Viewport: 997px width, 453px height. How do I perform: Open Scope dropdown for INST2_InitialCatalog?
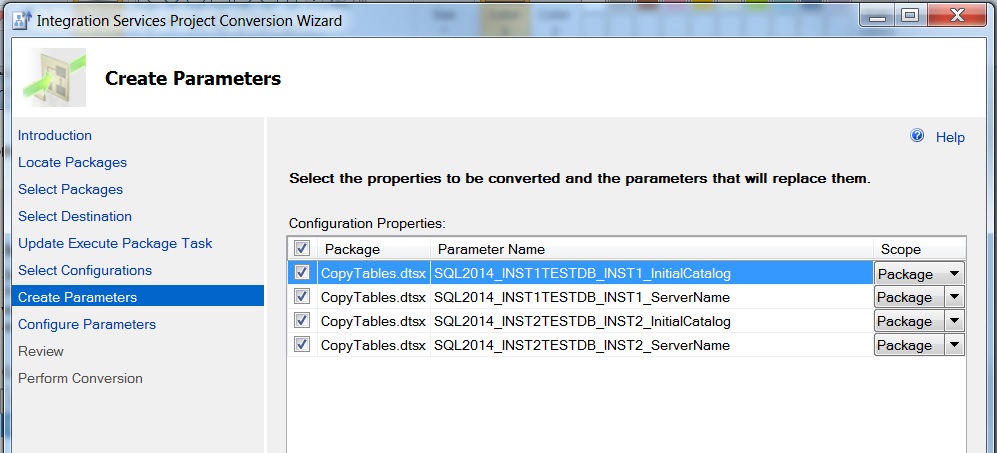954,321
